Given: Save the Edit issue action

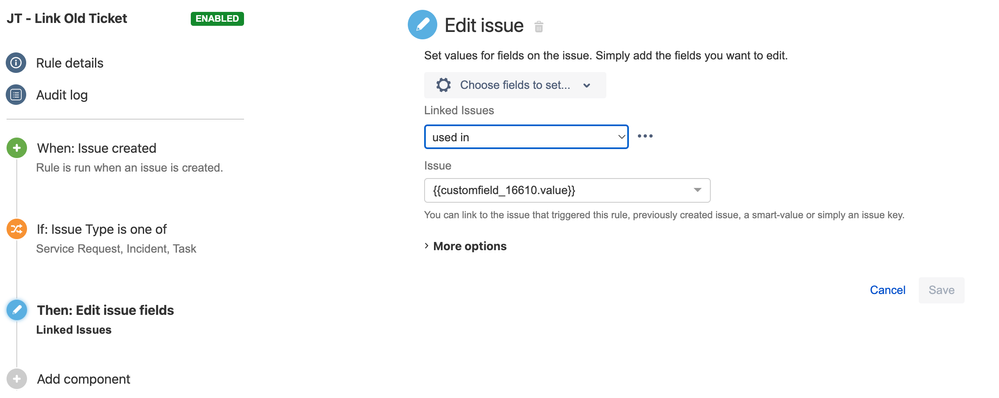Looking at the screenshot, I should pos(941,290).
